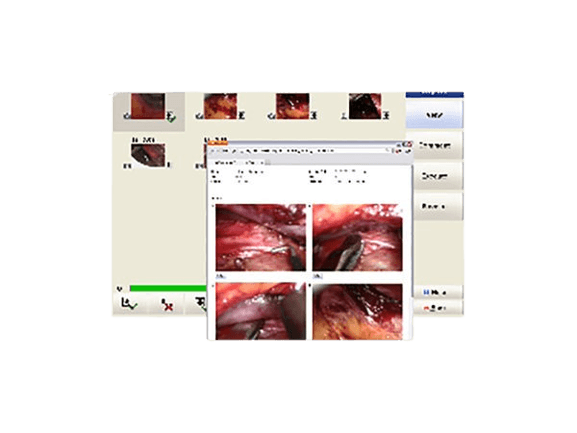
Task: Toggle the selection mark right of the third thumbnail
Action: coord(314,116)
